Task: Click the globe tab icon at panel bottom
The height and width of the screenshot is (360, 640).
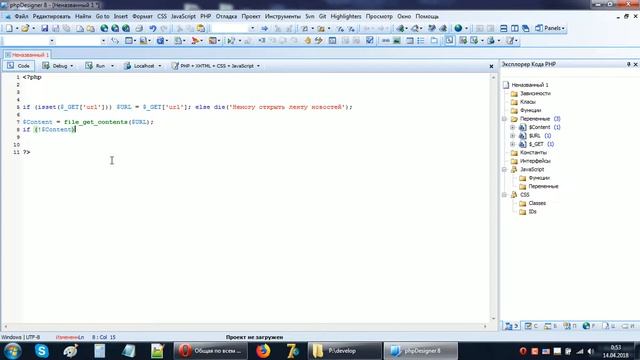Action: click(586, 326)
